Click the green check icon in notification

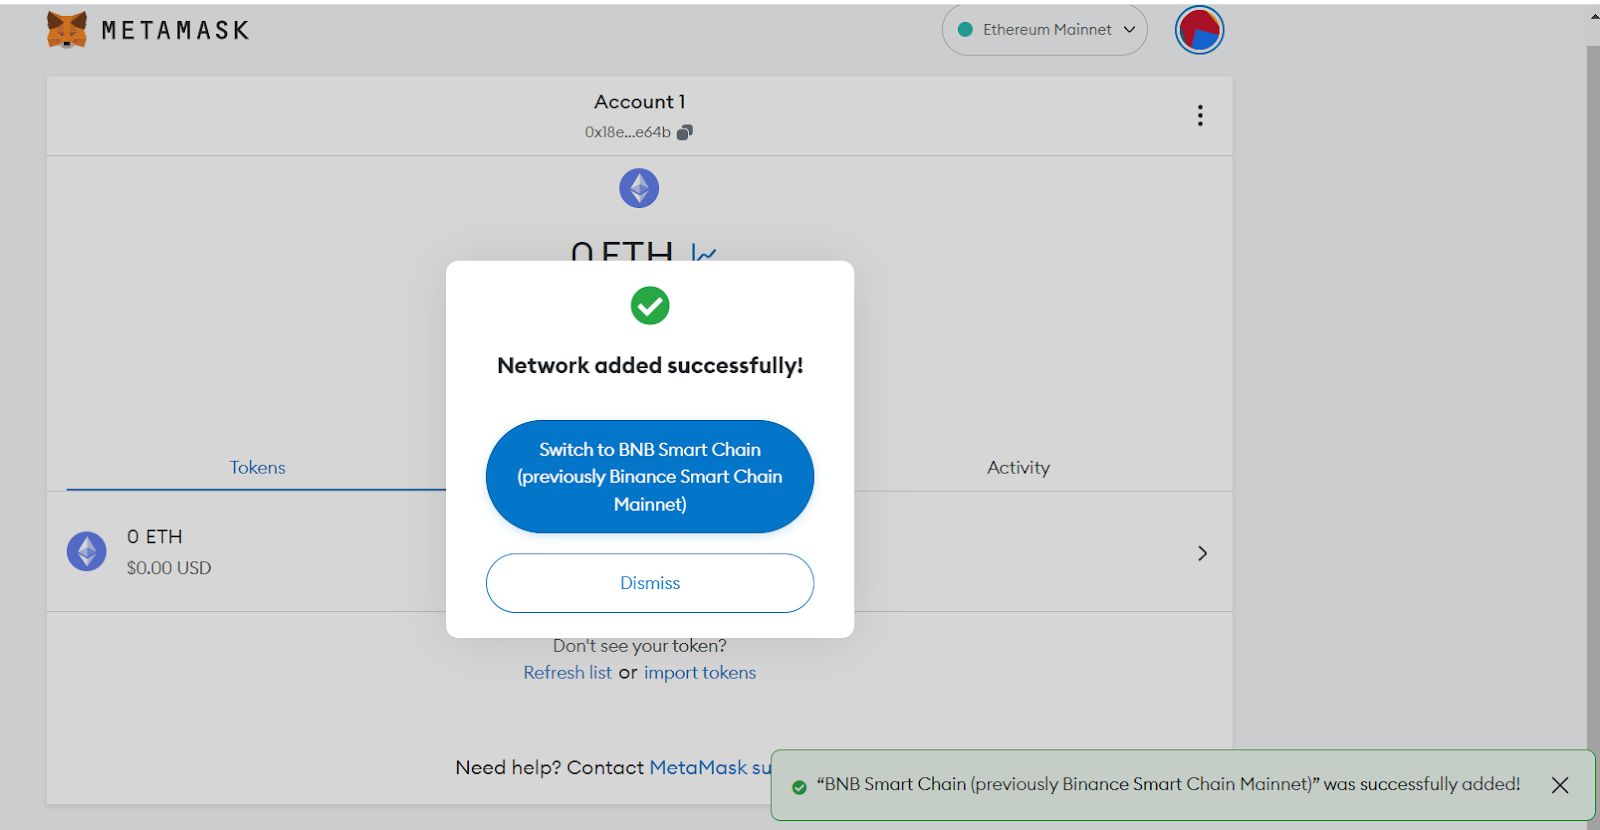coord(799,787)
